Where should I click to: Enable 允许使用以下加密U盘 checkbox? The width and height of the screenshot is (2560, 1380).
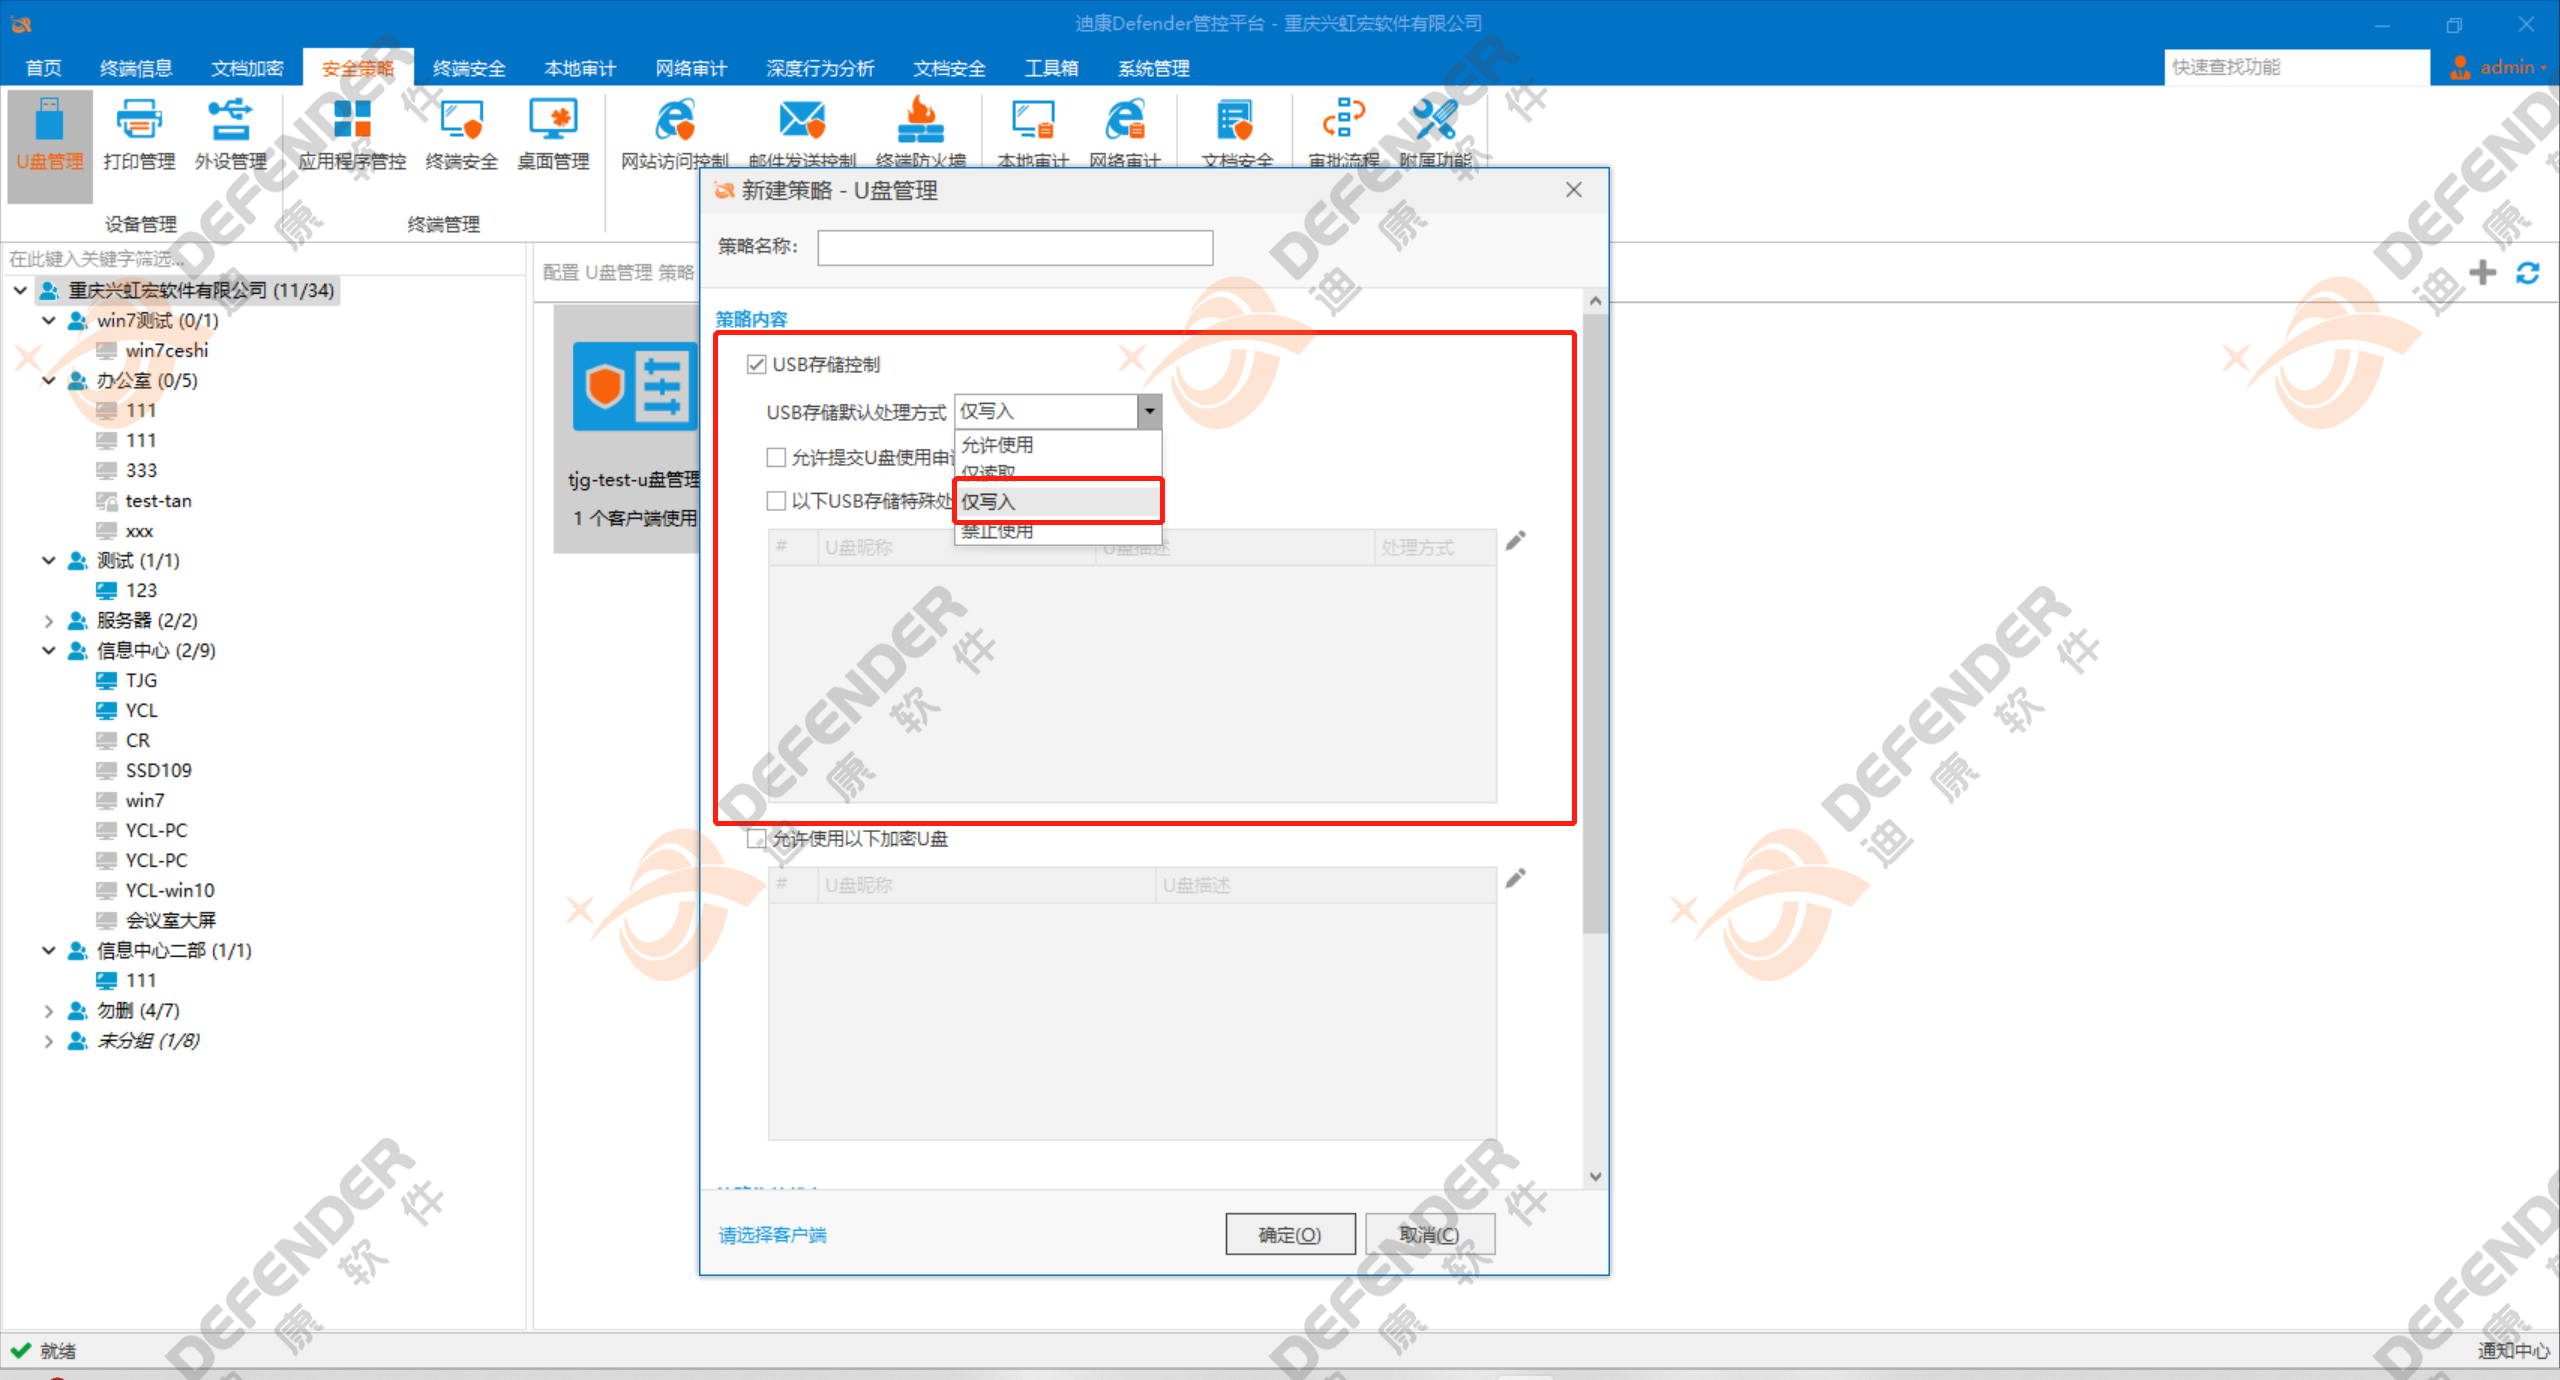tap(757, 839)
